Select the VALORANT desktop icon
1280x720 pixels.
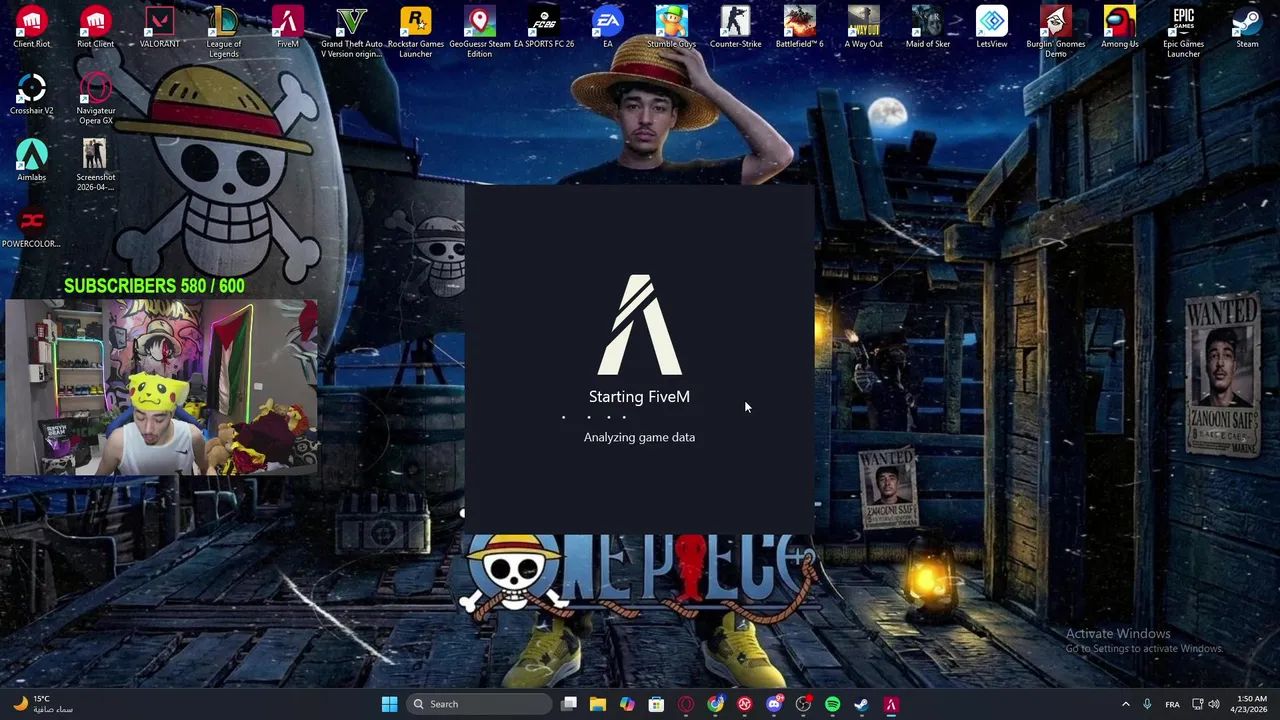tap(160, 27)
